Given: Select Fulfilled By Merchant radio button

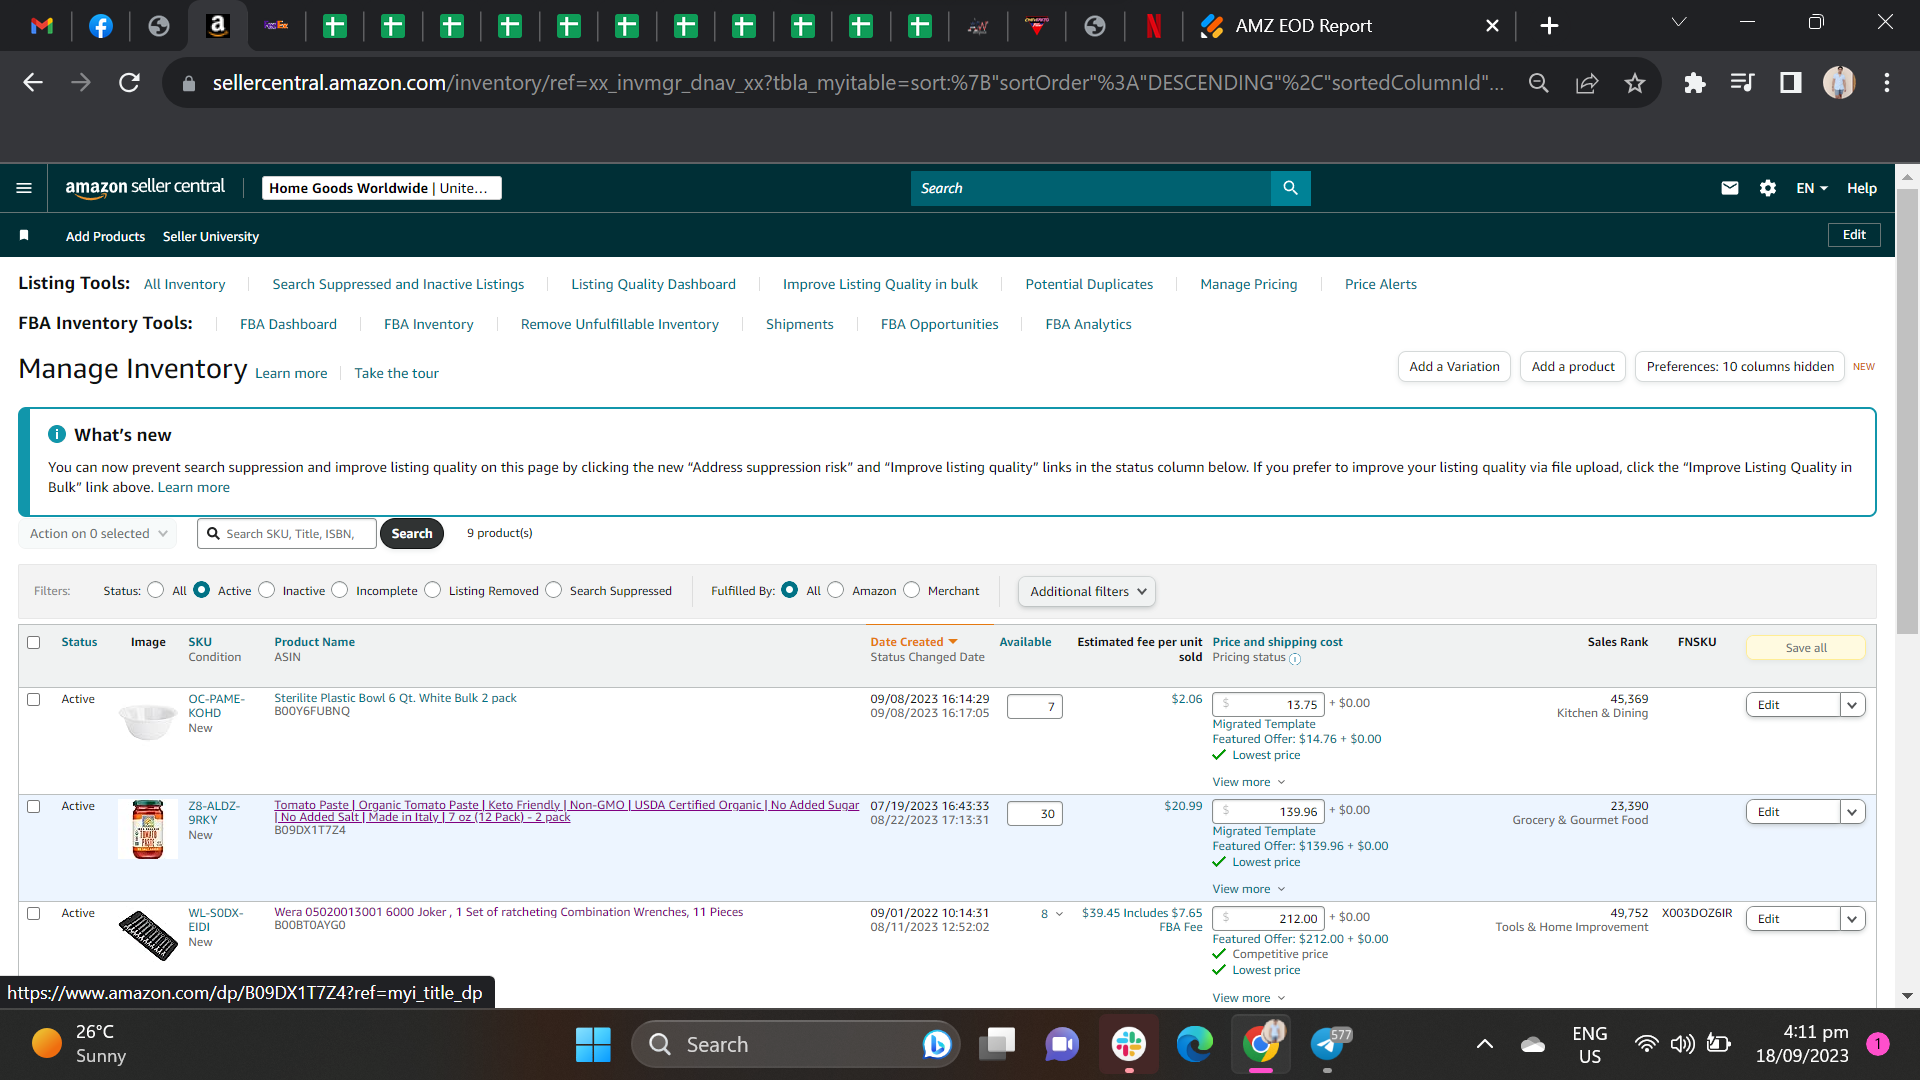Looking at the screenshot, I should [x=912, y=590].
